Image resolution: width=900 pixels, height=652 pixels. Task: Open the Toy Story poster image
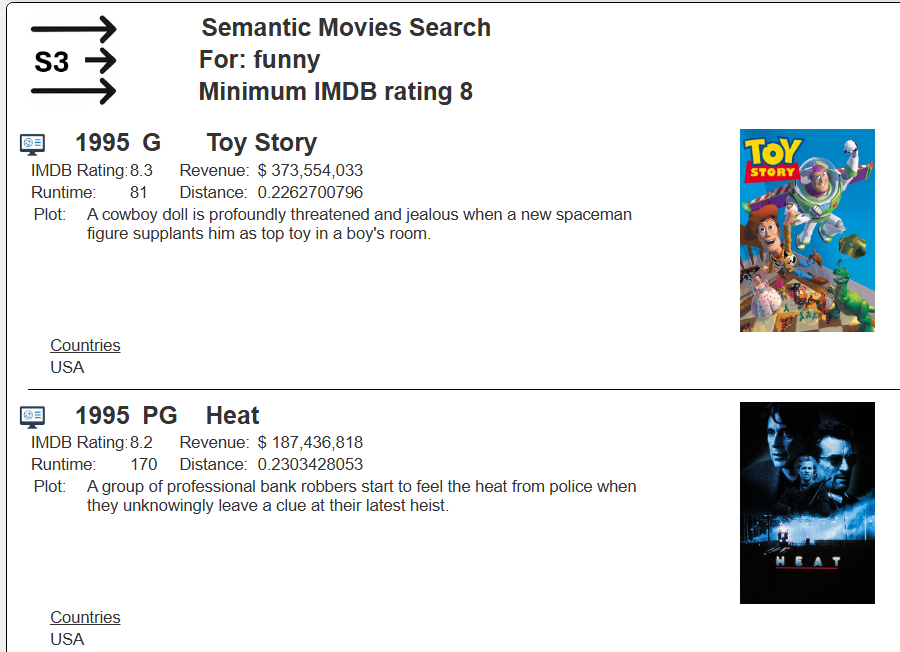pos(807,230)
